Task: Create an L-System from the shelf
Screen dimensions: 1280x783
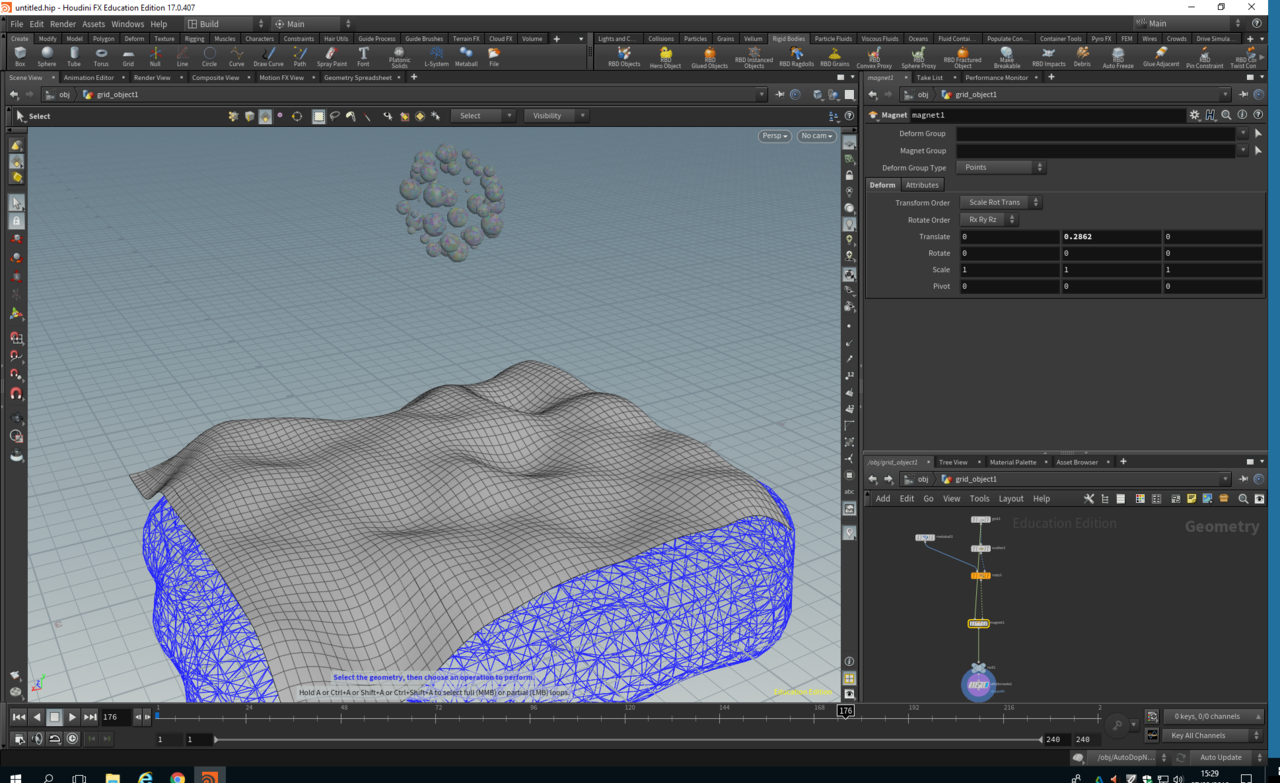Action: pos(436,56)
